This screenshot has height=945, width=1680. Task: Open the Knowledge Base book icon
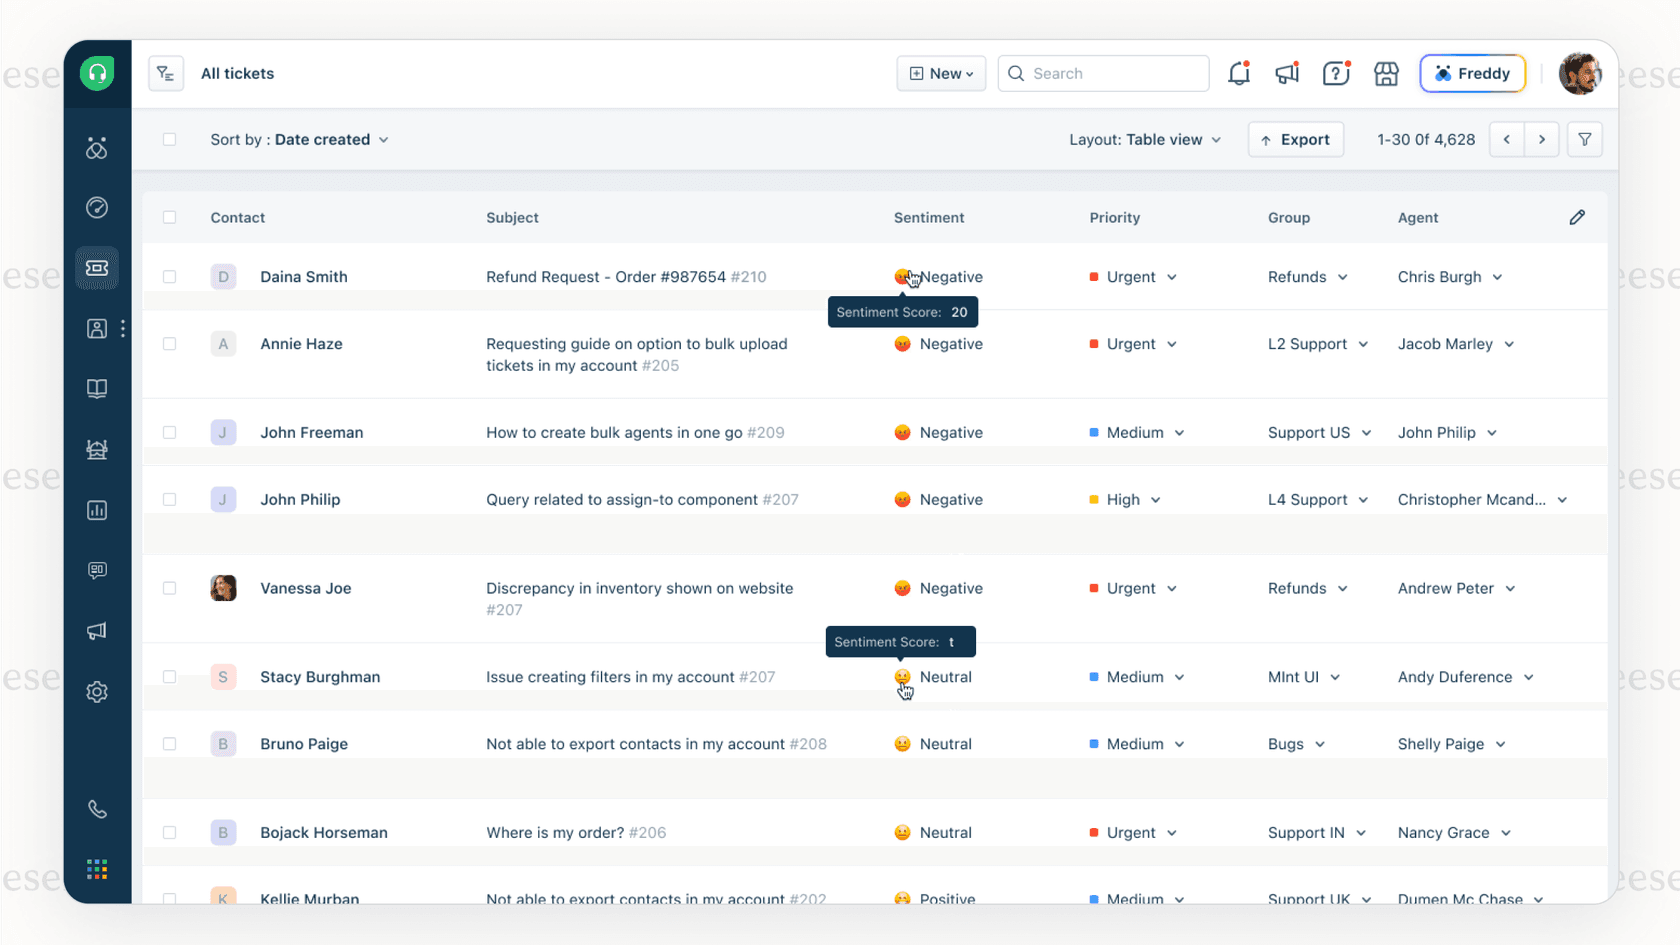(x=97, y=388)
